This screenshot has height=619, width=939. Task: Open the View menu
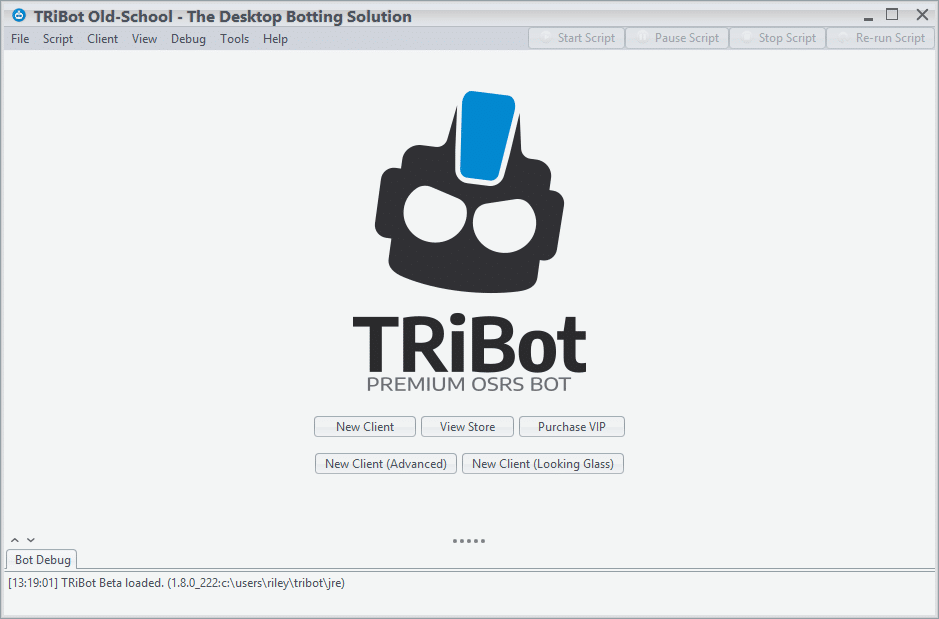[144, 39]
